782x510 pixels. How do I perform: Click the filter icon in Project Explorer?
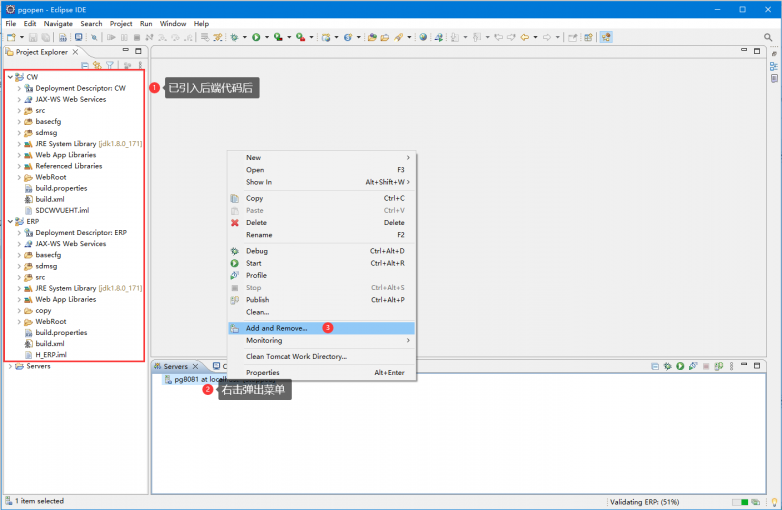(x=110, y=65)
